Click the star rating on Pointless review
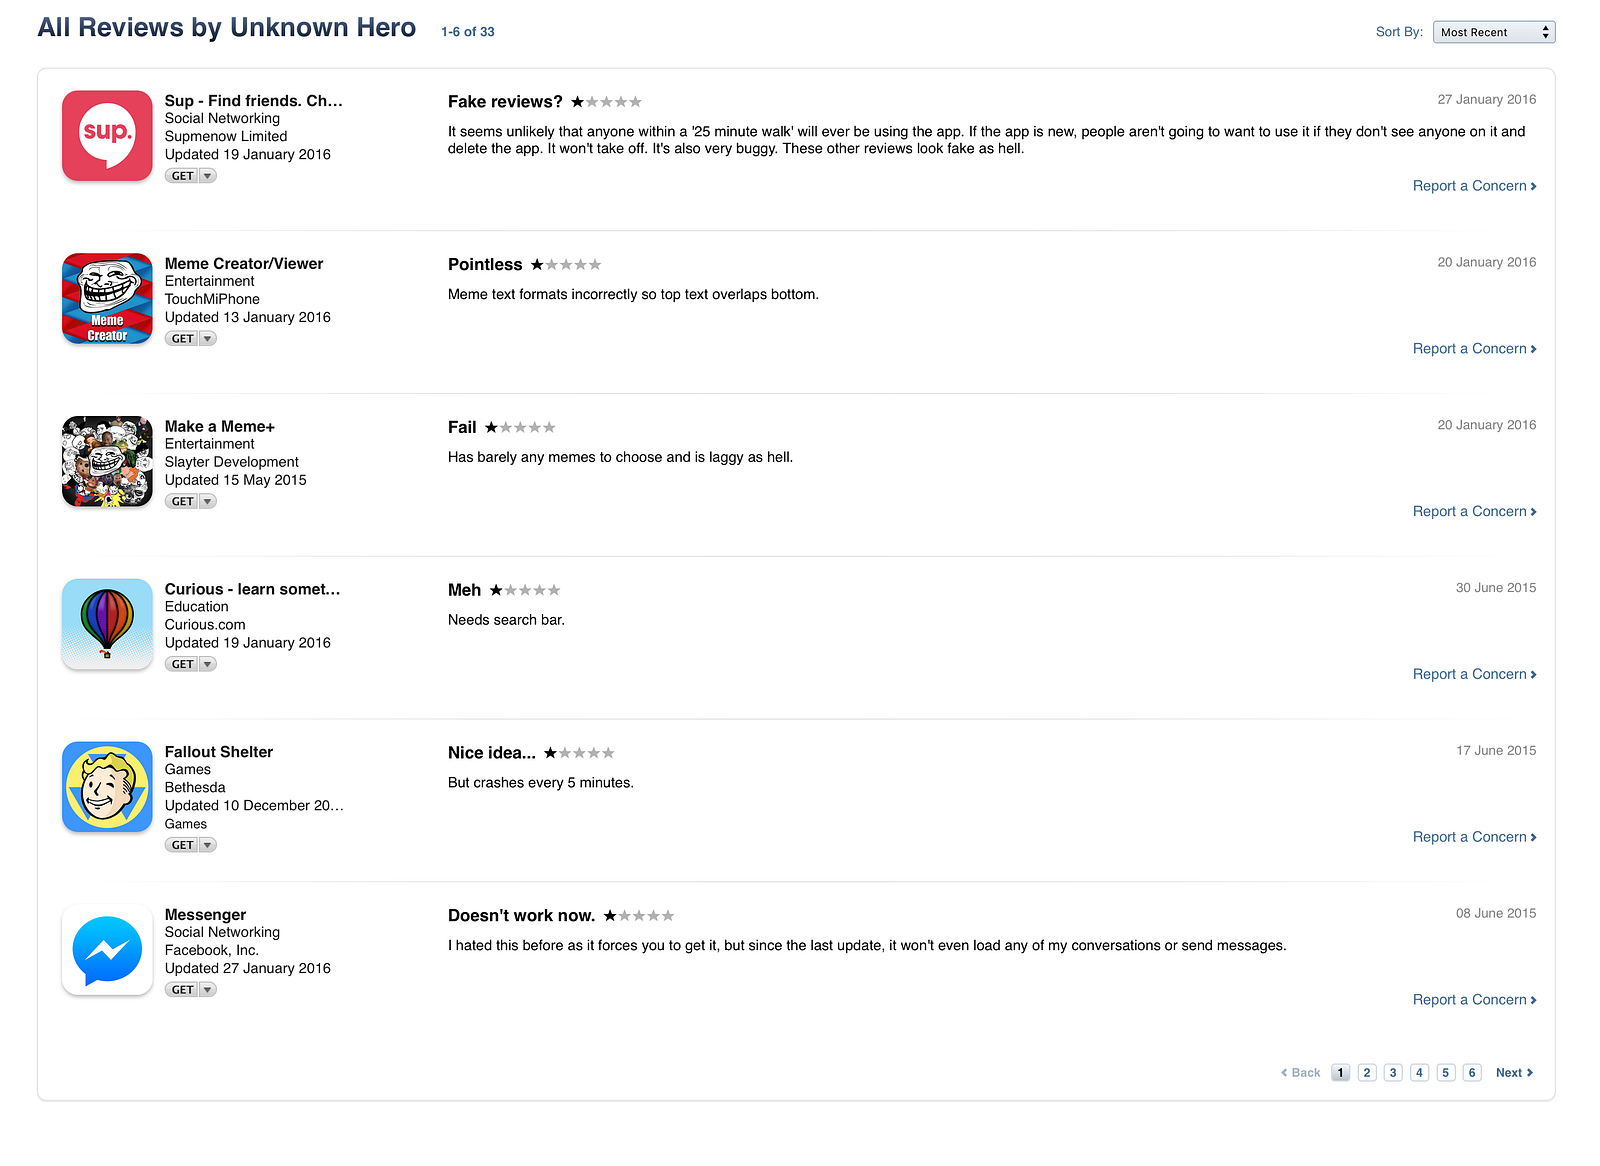This screenshot has width=1600, height=1166. (x=566, y=265)
